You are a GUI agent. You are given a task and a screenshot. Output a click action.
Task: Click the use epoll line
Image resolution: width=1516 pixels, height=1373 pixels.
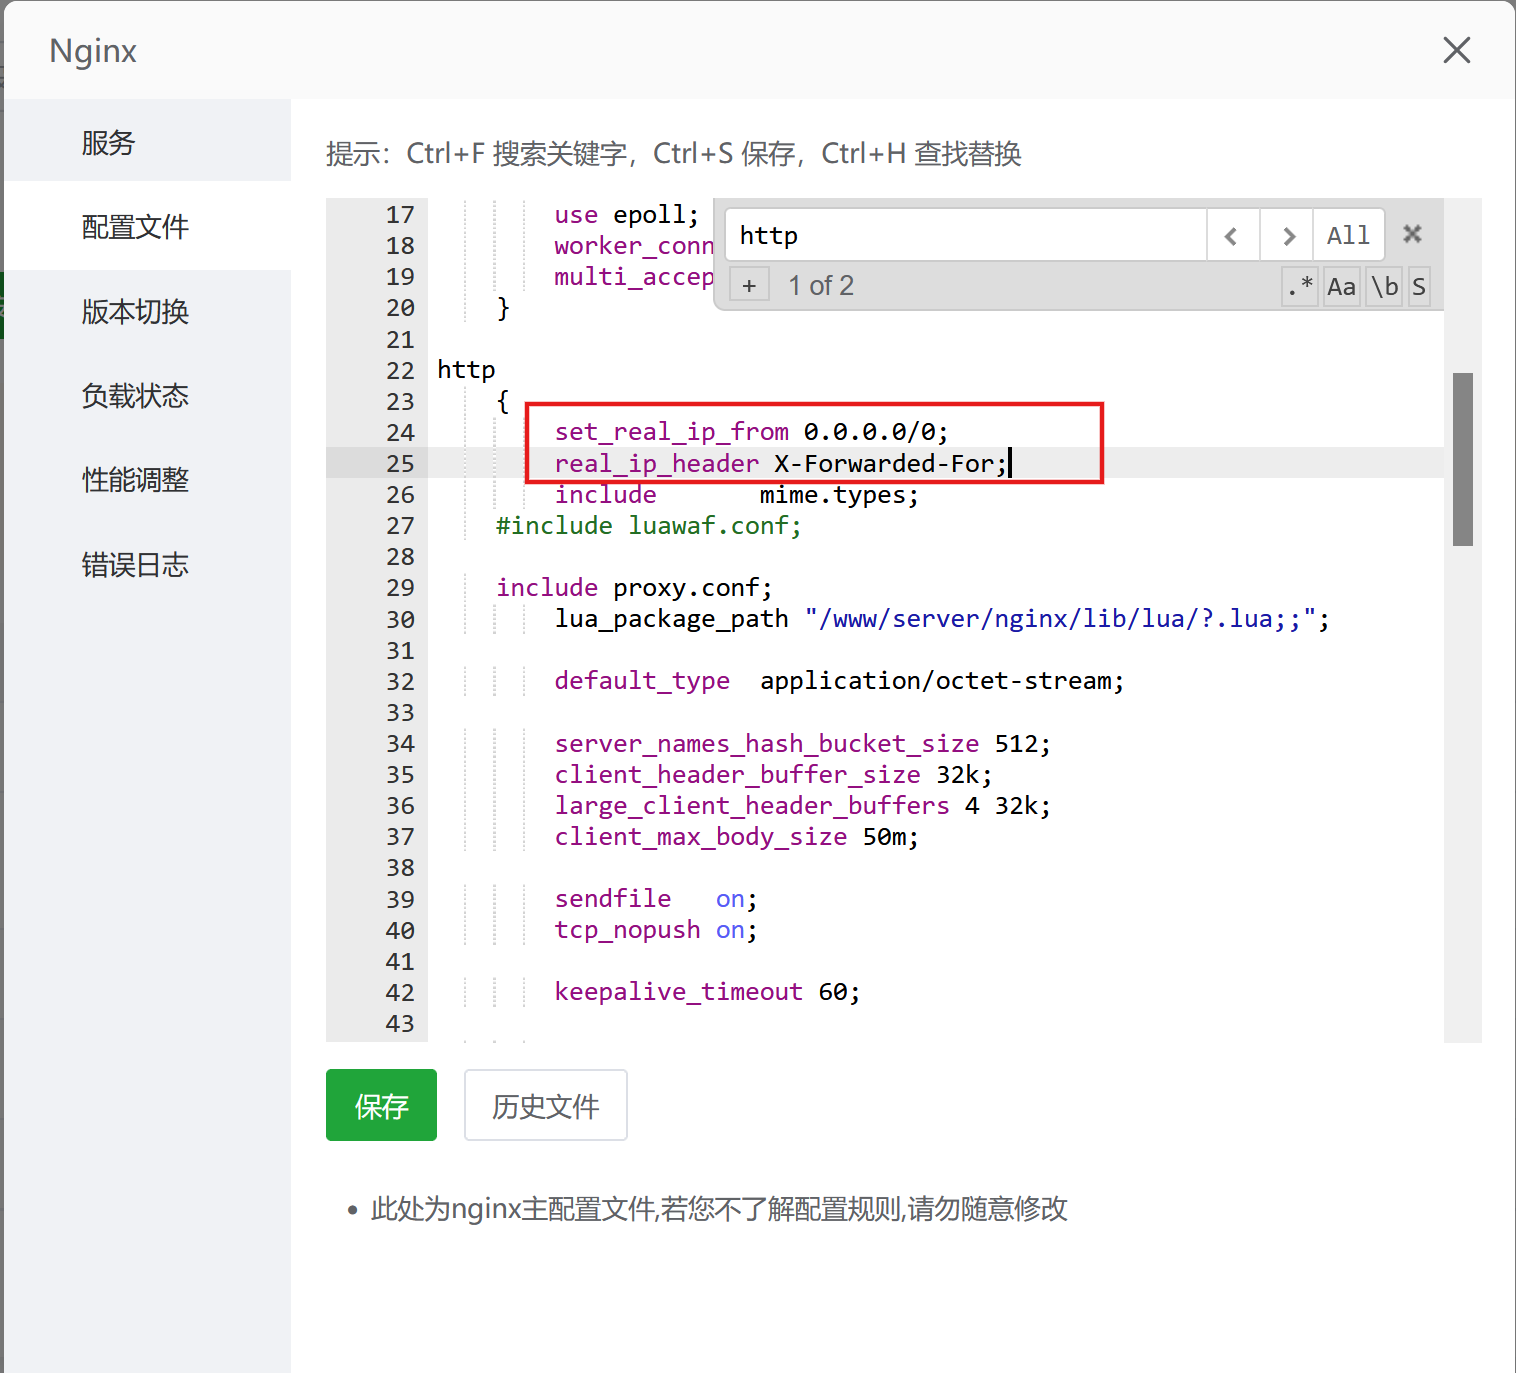(x=627, y=215)
